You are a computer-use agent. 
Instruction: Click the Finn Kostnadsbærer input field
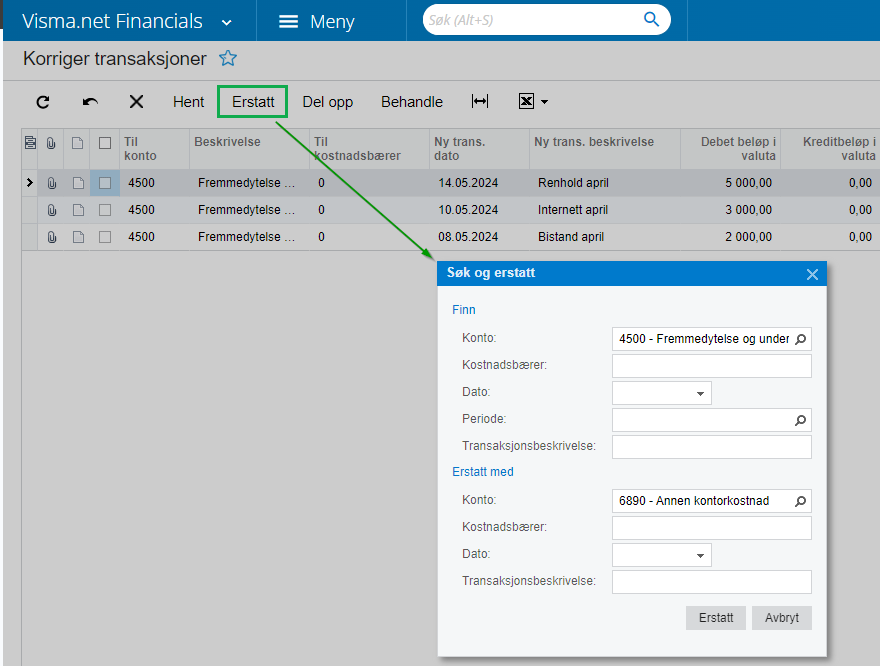712,366
